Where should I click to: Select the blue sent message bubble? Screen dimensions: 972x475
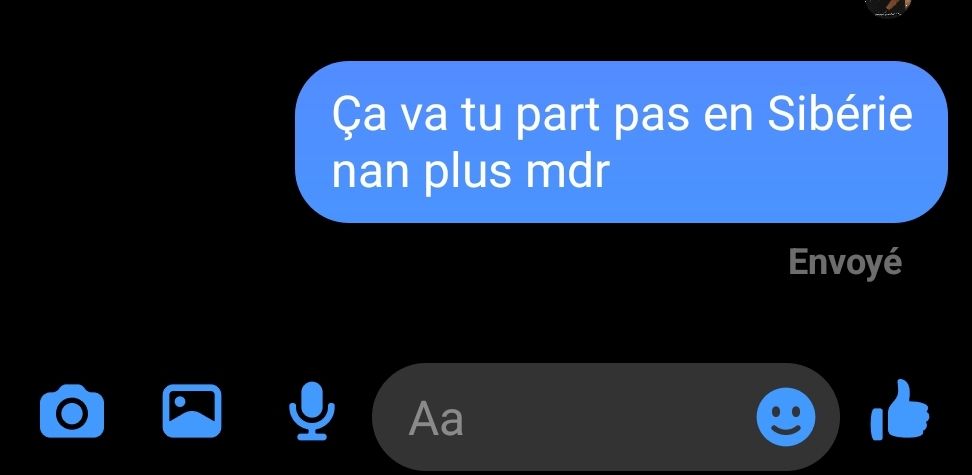coord(622,142)
